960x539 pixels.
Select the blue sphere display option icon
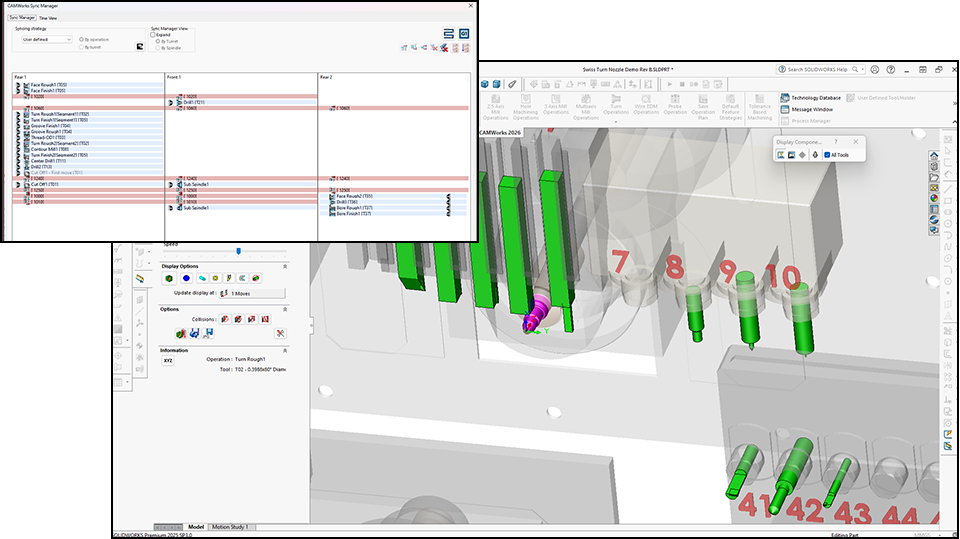[186, 278]
